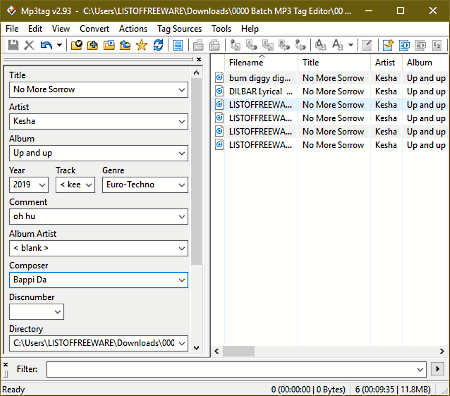Image resolution: width=450 pixels, height=396 pixels.
Task: Expand the Discnumber dropdown
Action: [x=58, y=312]
